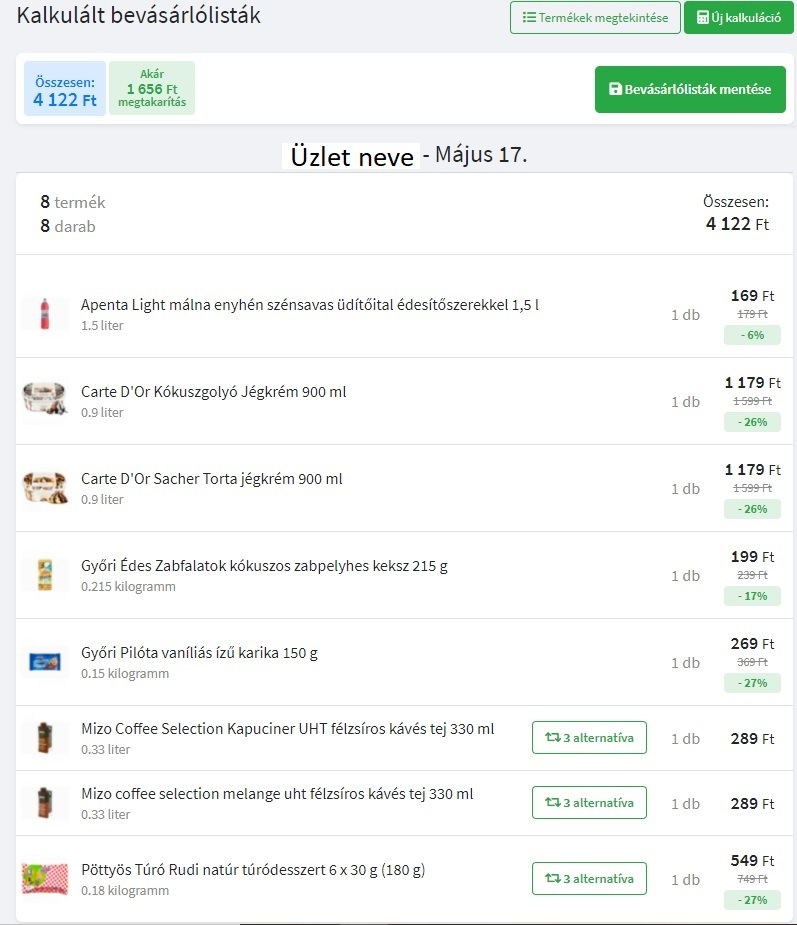Click 549 Ft price of Túró Rudi
The image size is (797, 925).
click(x=753, y=861)
